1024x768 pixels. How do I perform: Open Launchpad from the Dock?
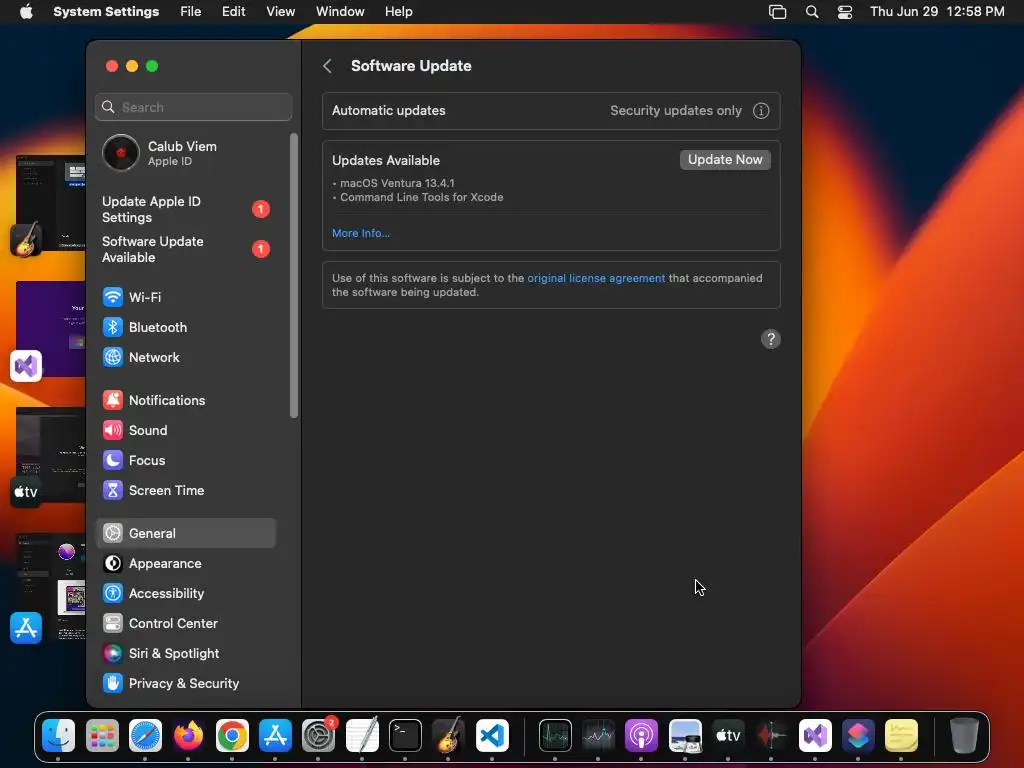102,735
